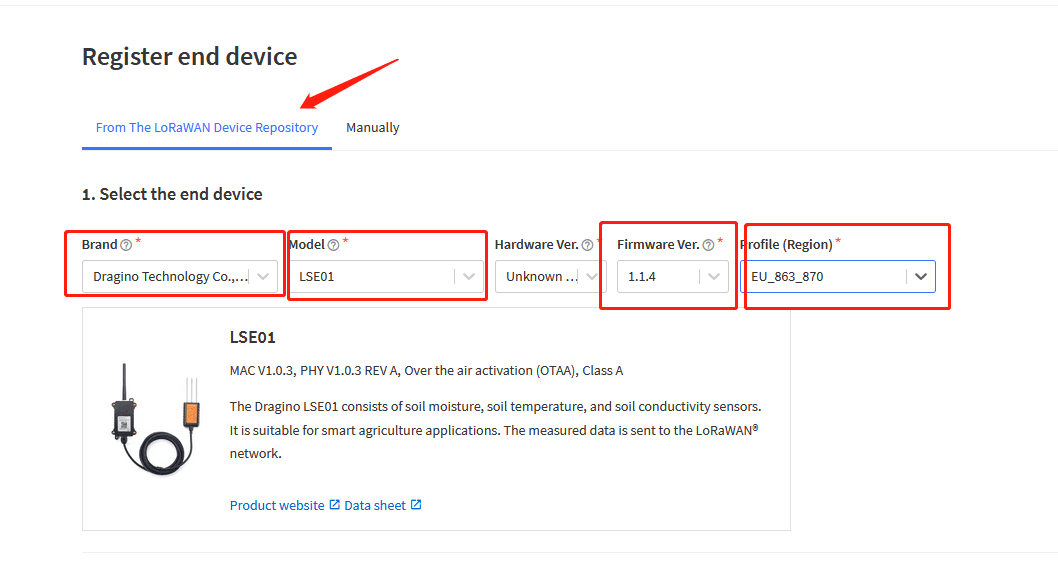Open the Product website link
The image size is (1058, 588).
(x=277, y=505)
